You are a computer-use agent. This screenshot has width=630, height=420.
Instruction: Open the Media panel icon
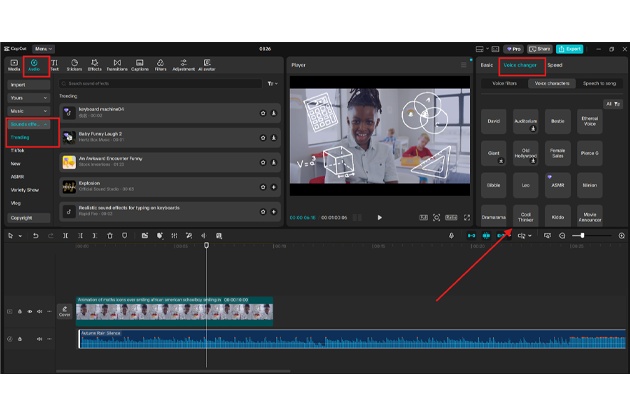14,65
